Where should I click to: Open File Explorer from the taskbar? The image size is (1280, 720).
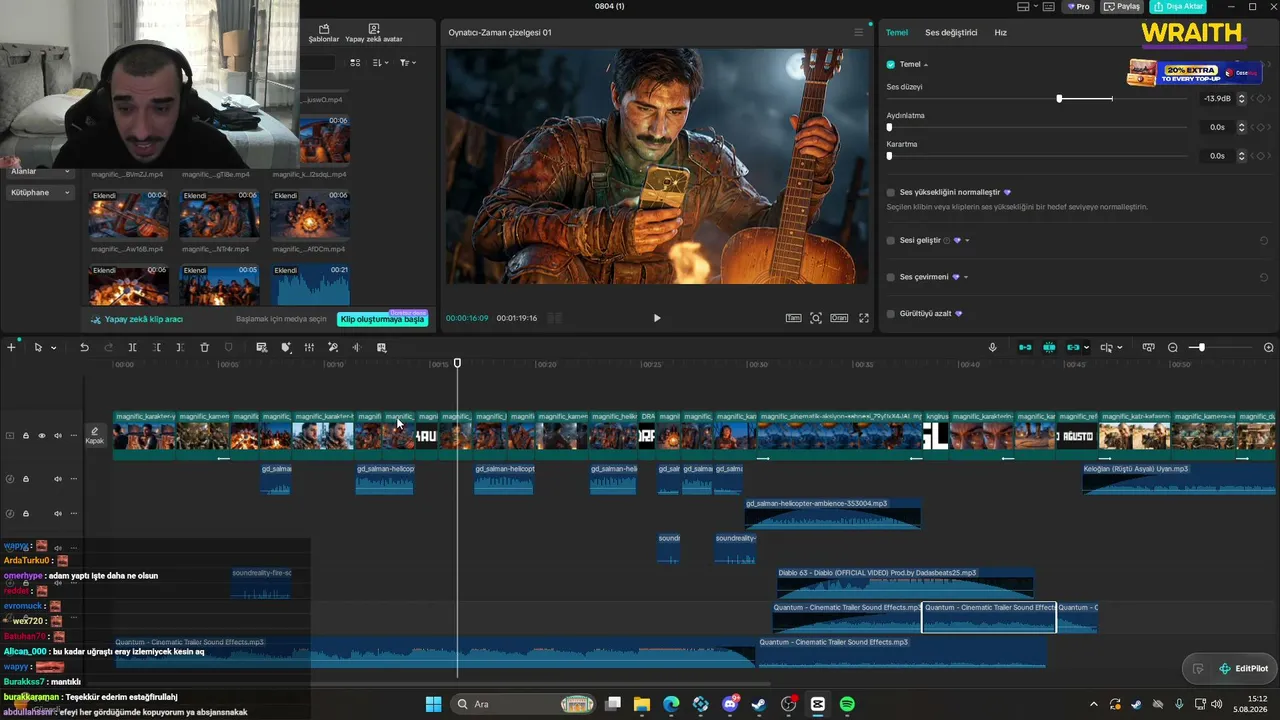[642, 704]
